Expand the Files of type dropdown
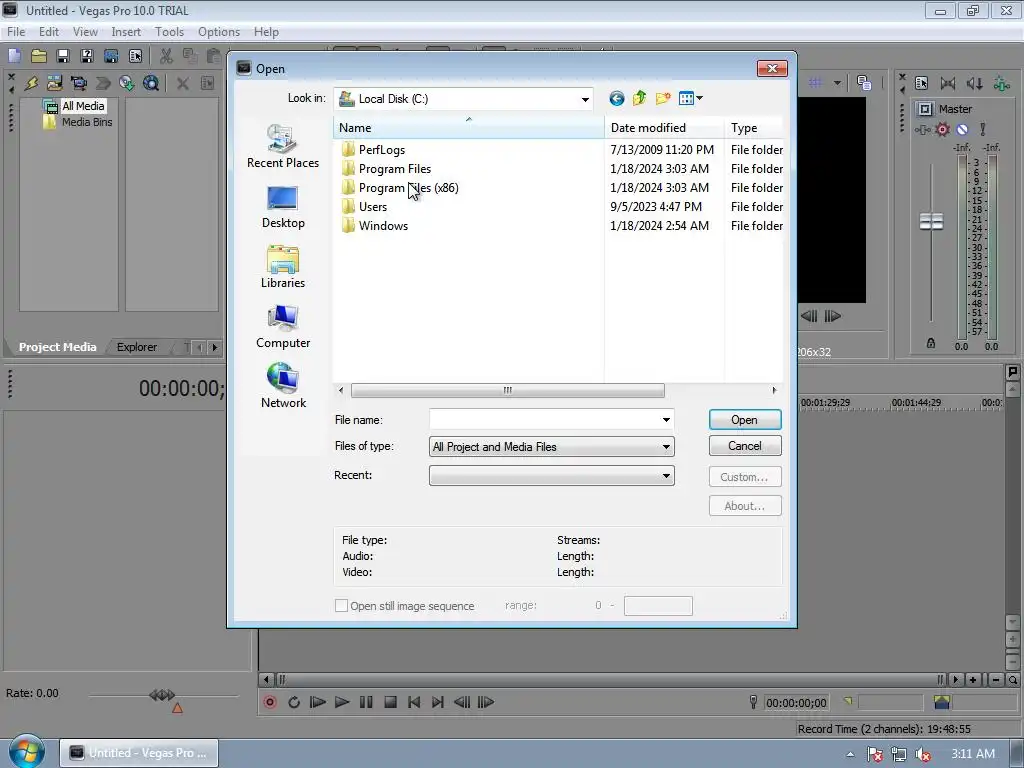This screenshot has width=1024, height=768. coord(666,447)
